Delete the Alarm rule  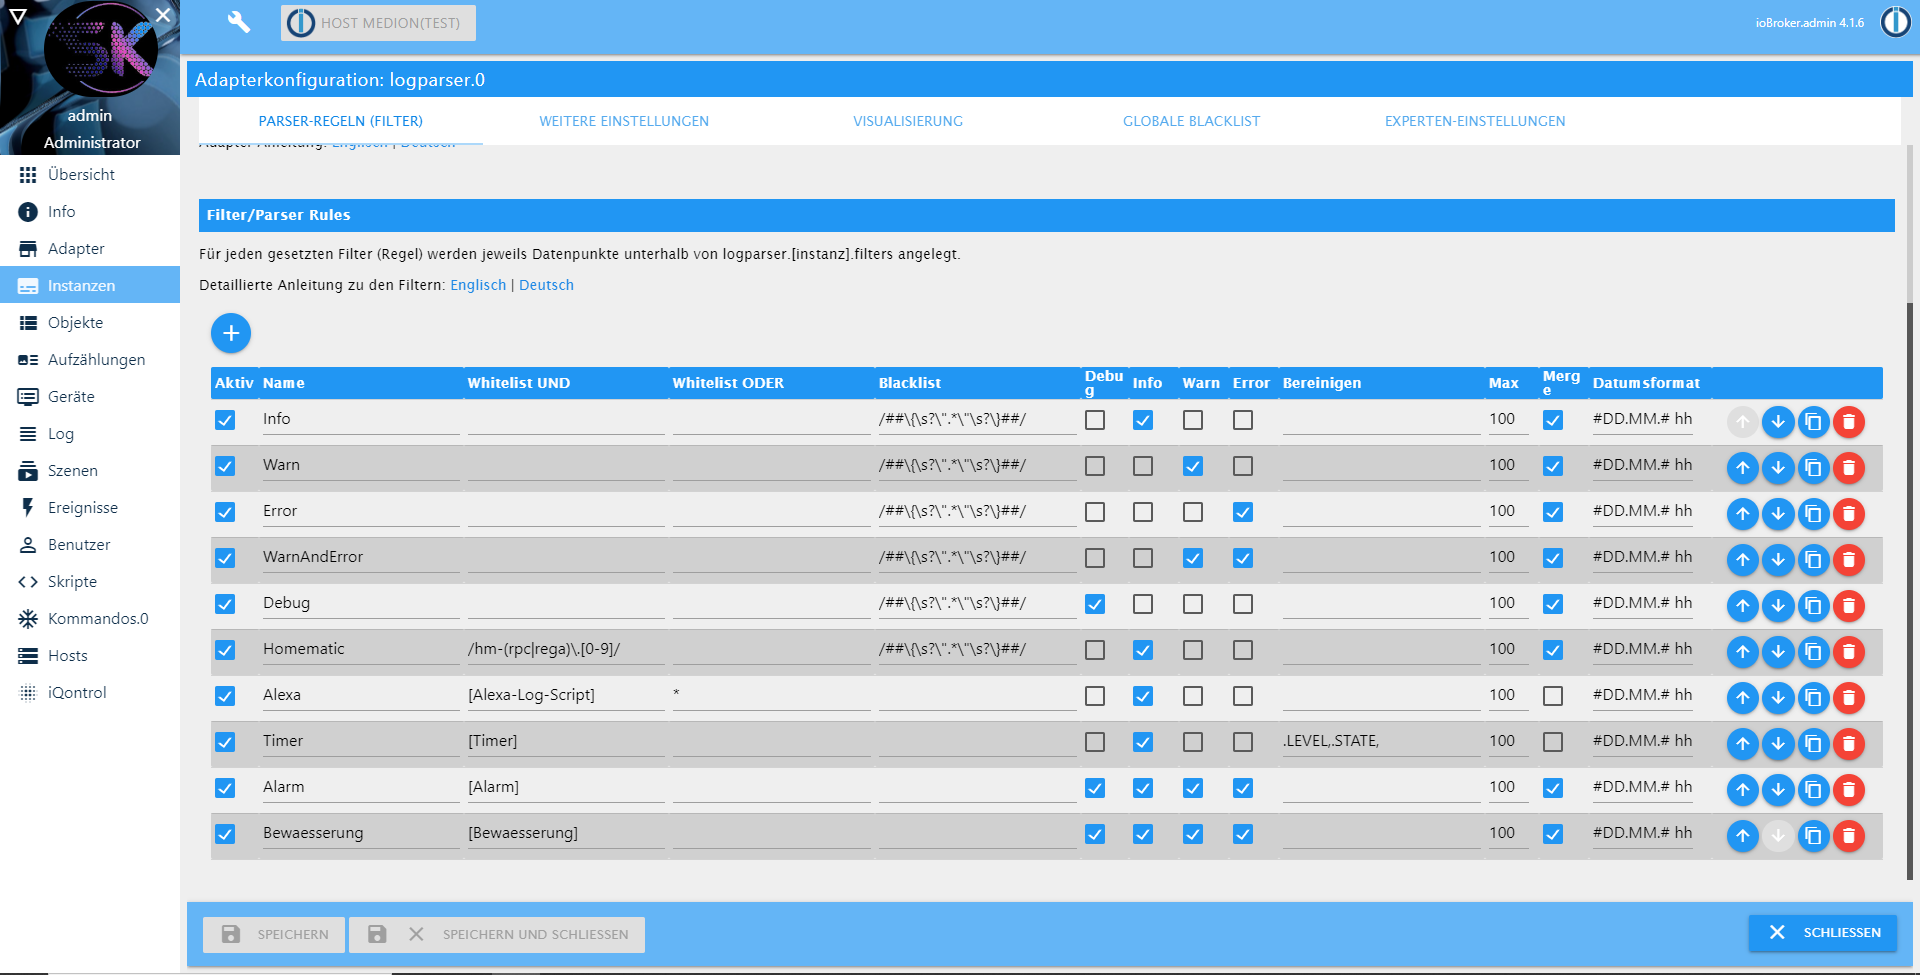tap(1849, 790)
